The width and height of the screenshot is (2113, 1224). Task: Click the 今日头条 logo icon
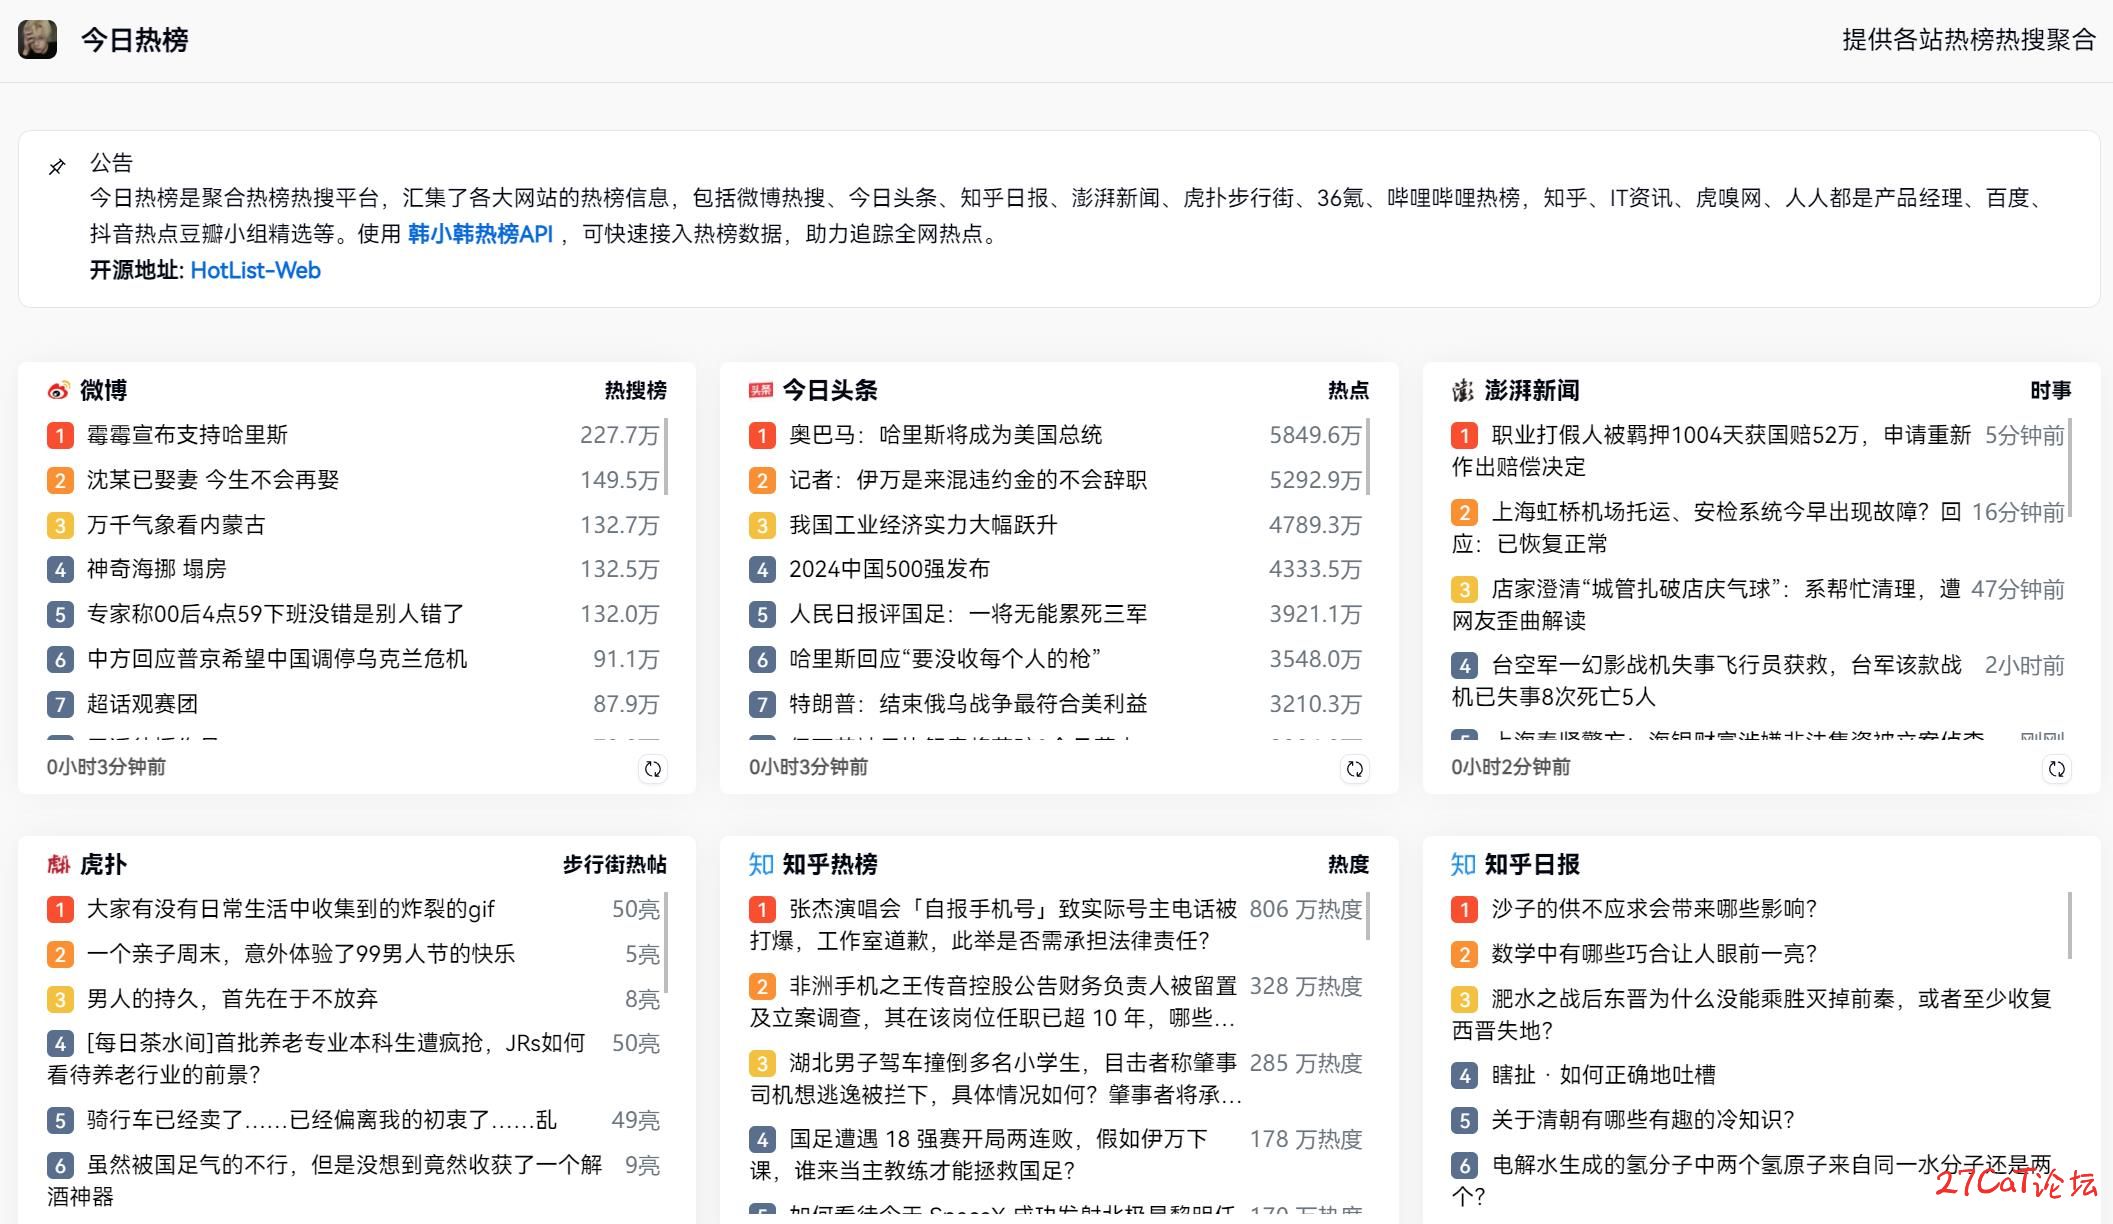pyautogui.click(x=761, y=390)
